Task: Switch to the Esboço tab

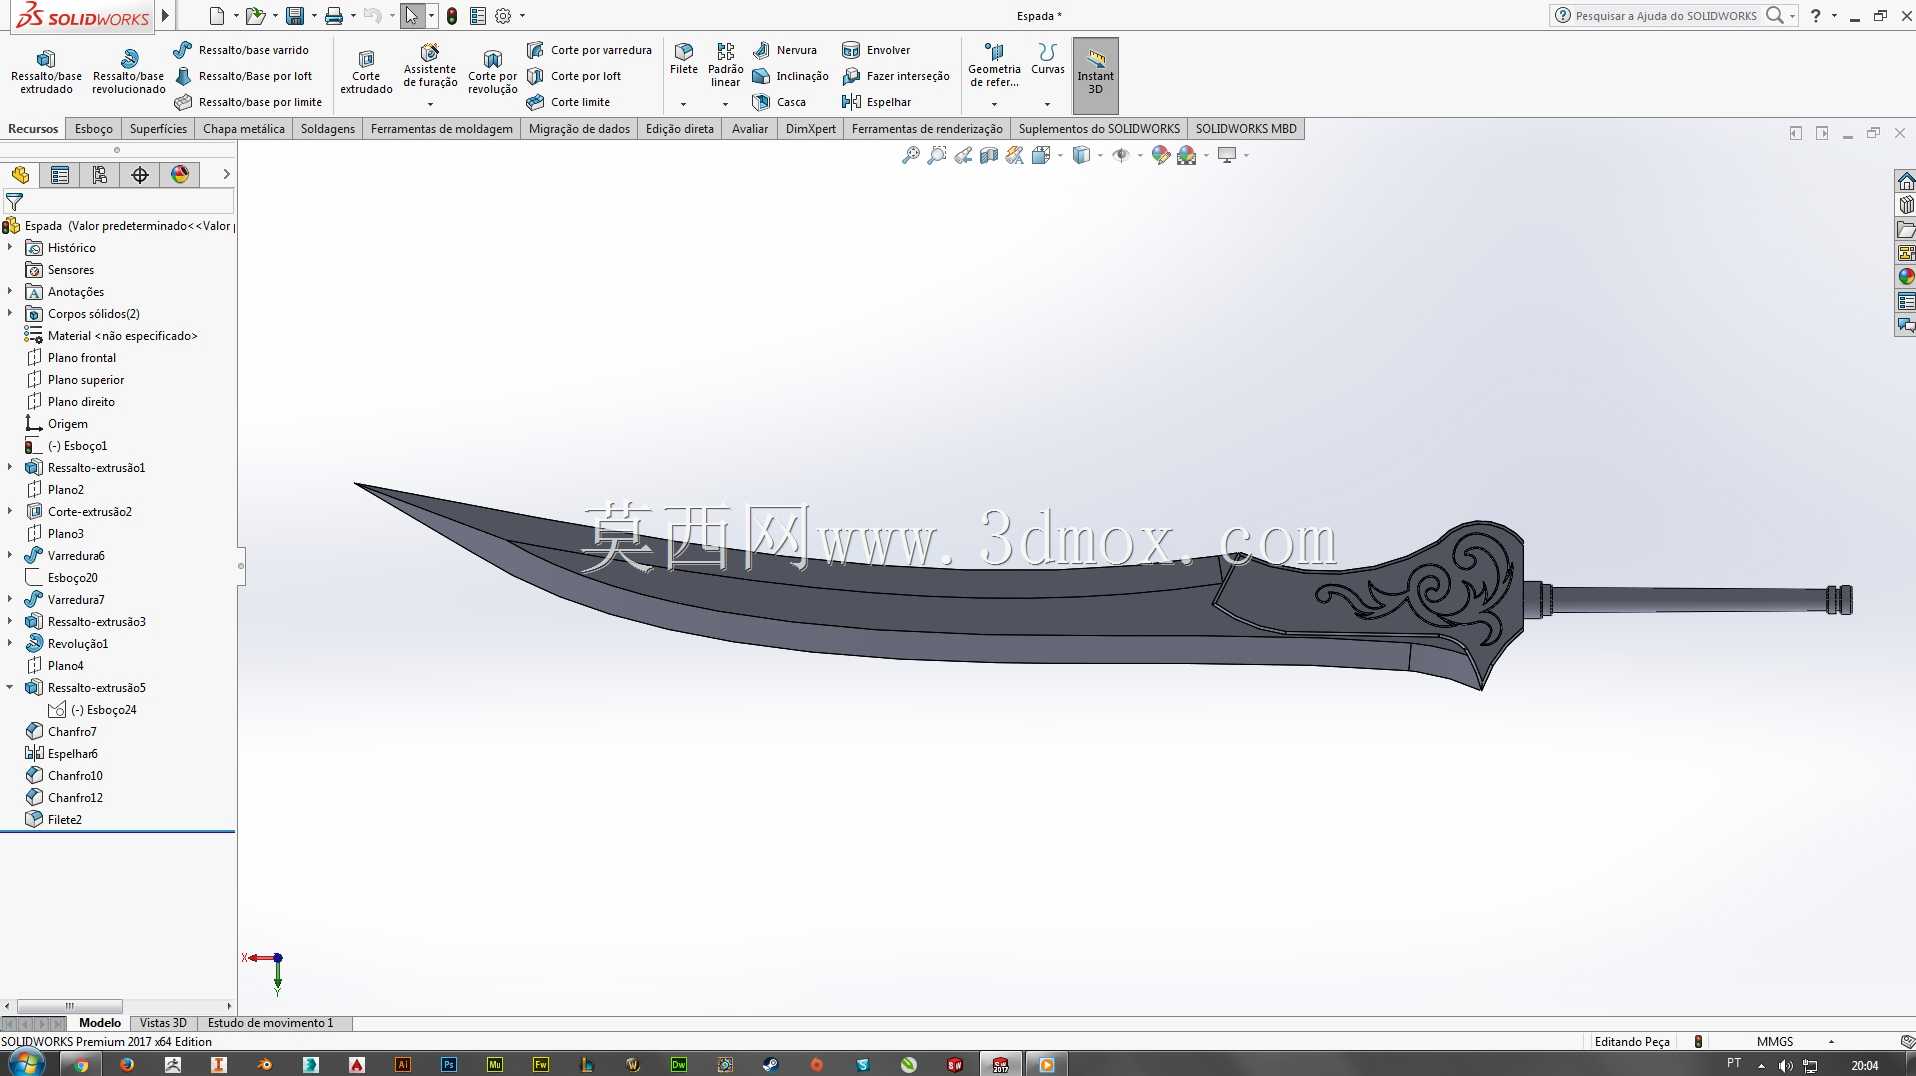Action: pyautogui.click(x=94, y=129)
